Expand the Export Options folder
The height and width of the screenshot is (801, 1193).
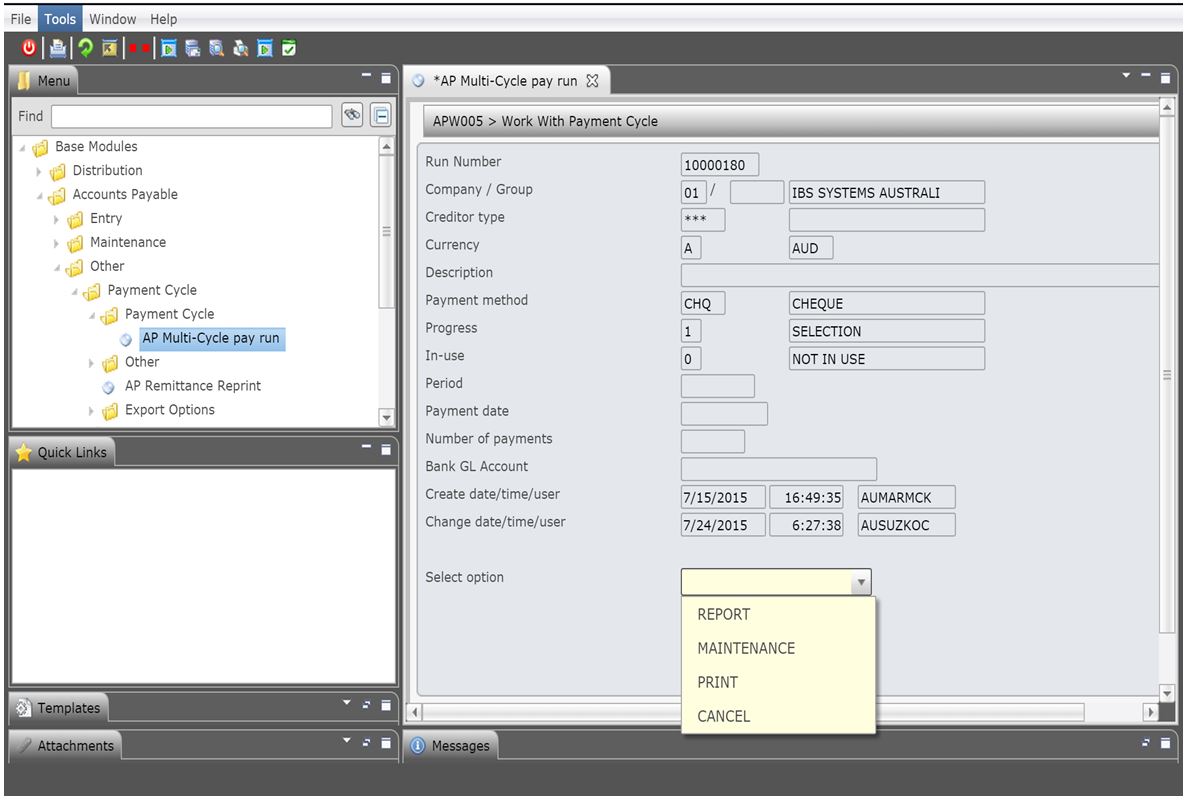click(91, 411)
